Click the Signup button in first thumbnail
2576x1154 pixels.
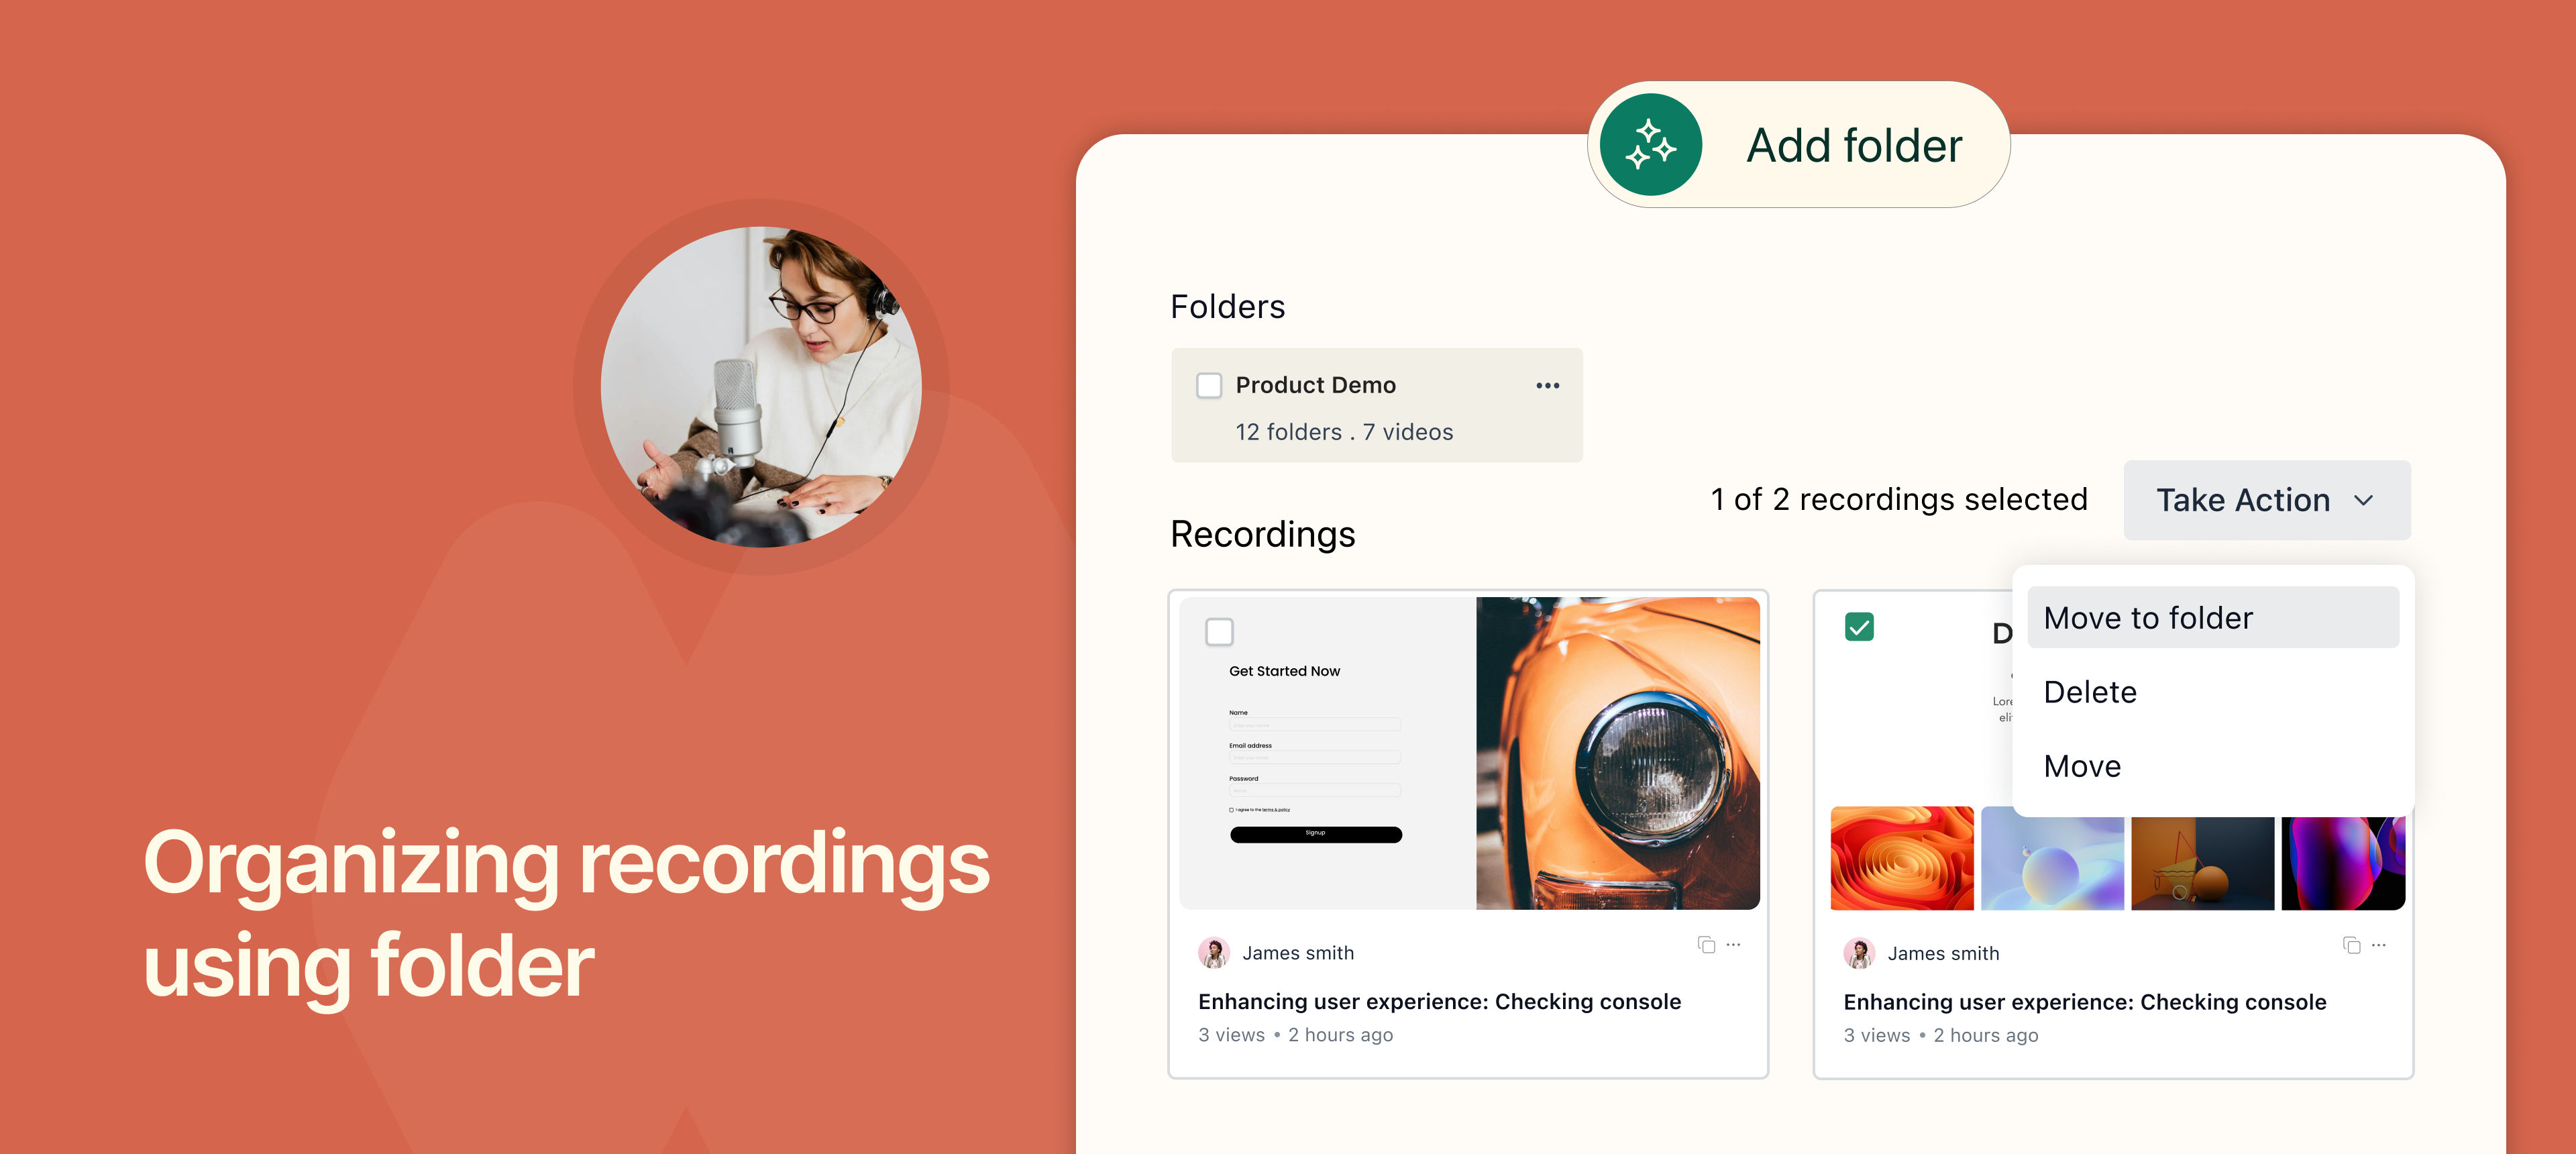1315,834
